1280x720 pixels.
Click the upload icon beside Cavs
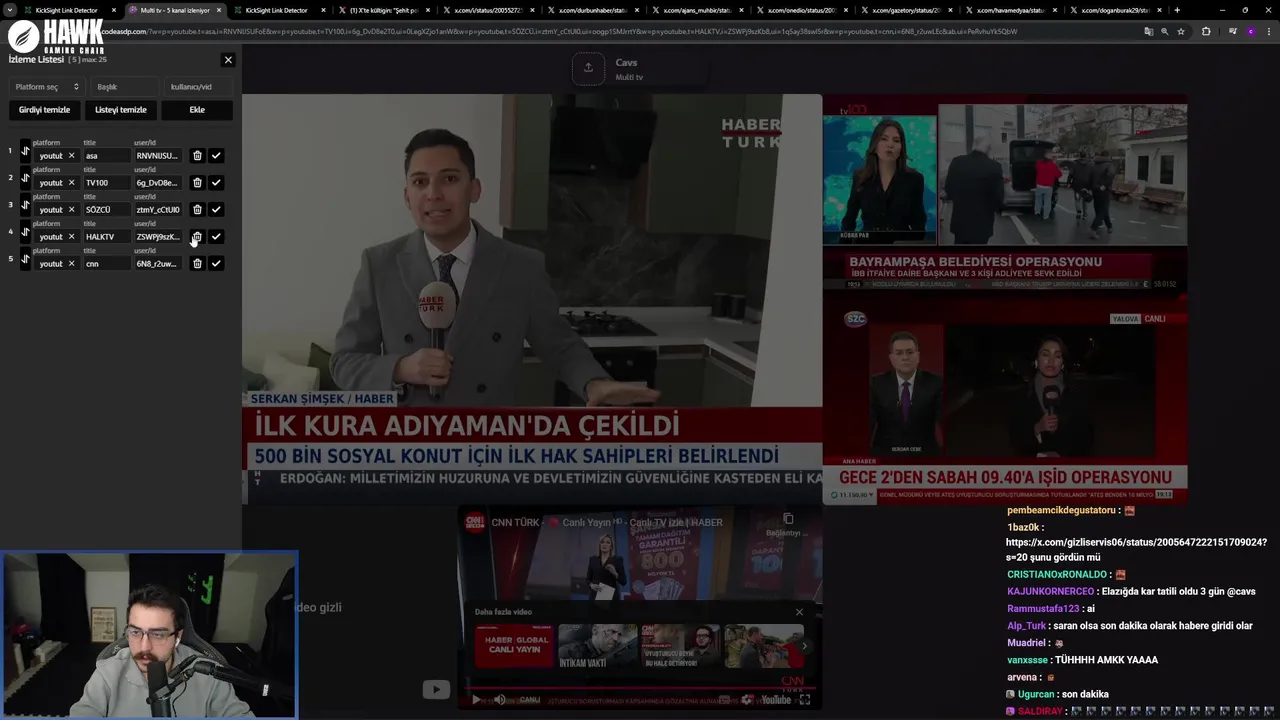[x=588, y=68]
